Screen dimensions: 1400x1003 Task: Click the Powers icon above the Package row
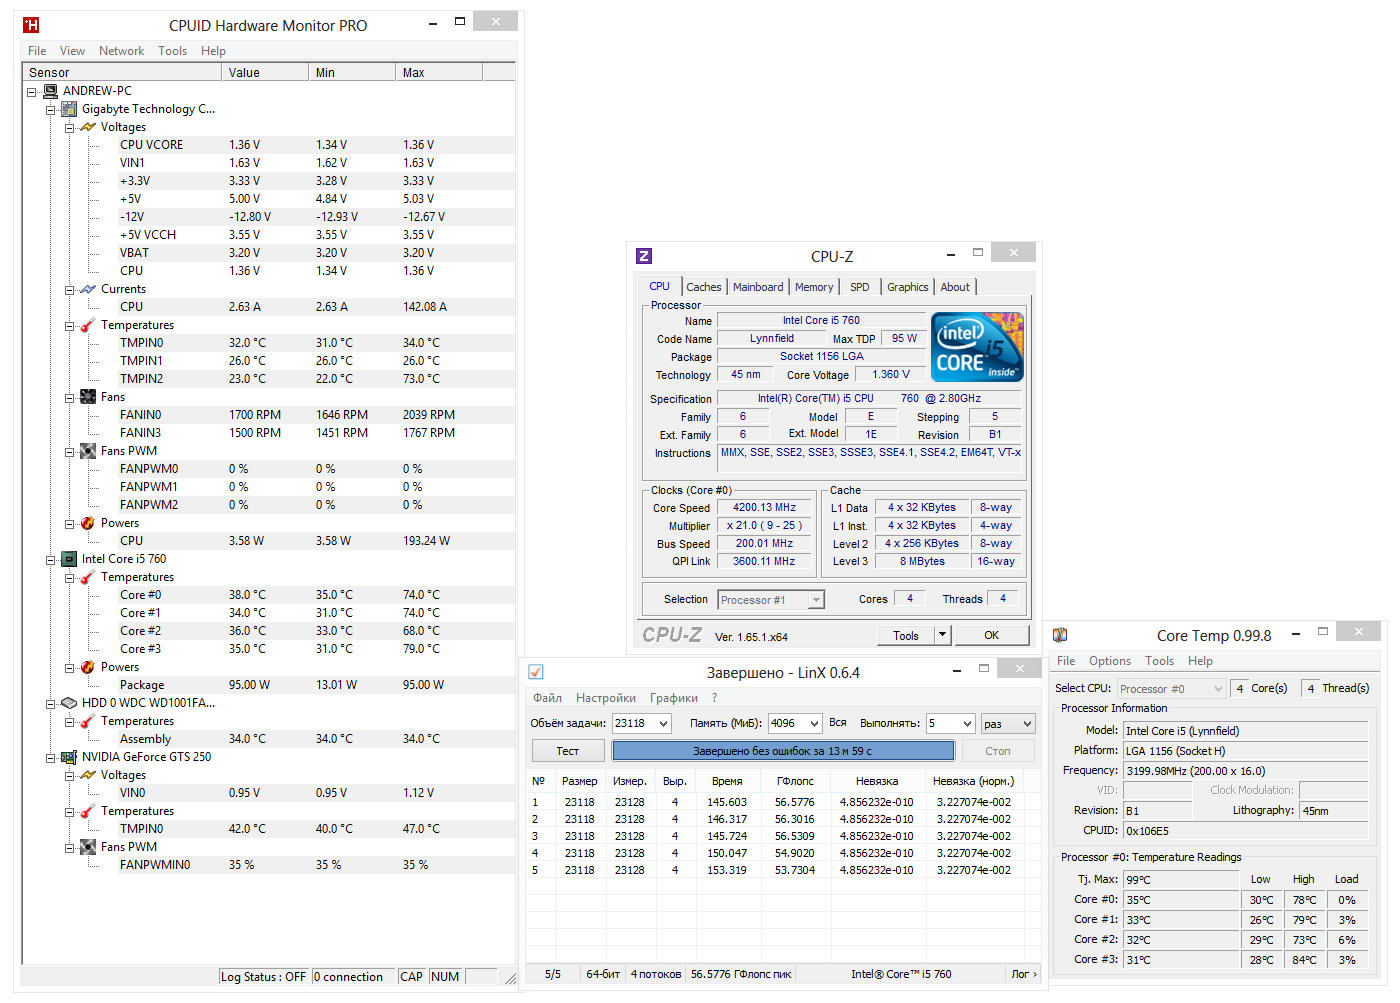tap(88, 667)
